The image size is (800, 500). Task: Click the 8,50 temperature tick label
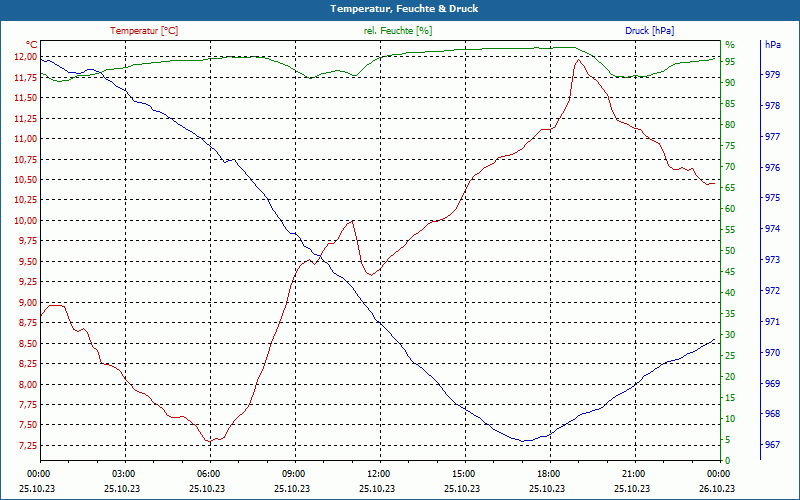tap(28, 343)
